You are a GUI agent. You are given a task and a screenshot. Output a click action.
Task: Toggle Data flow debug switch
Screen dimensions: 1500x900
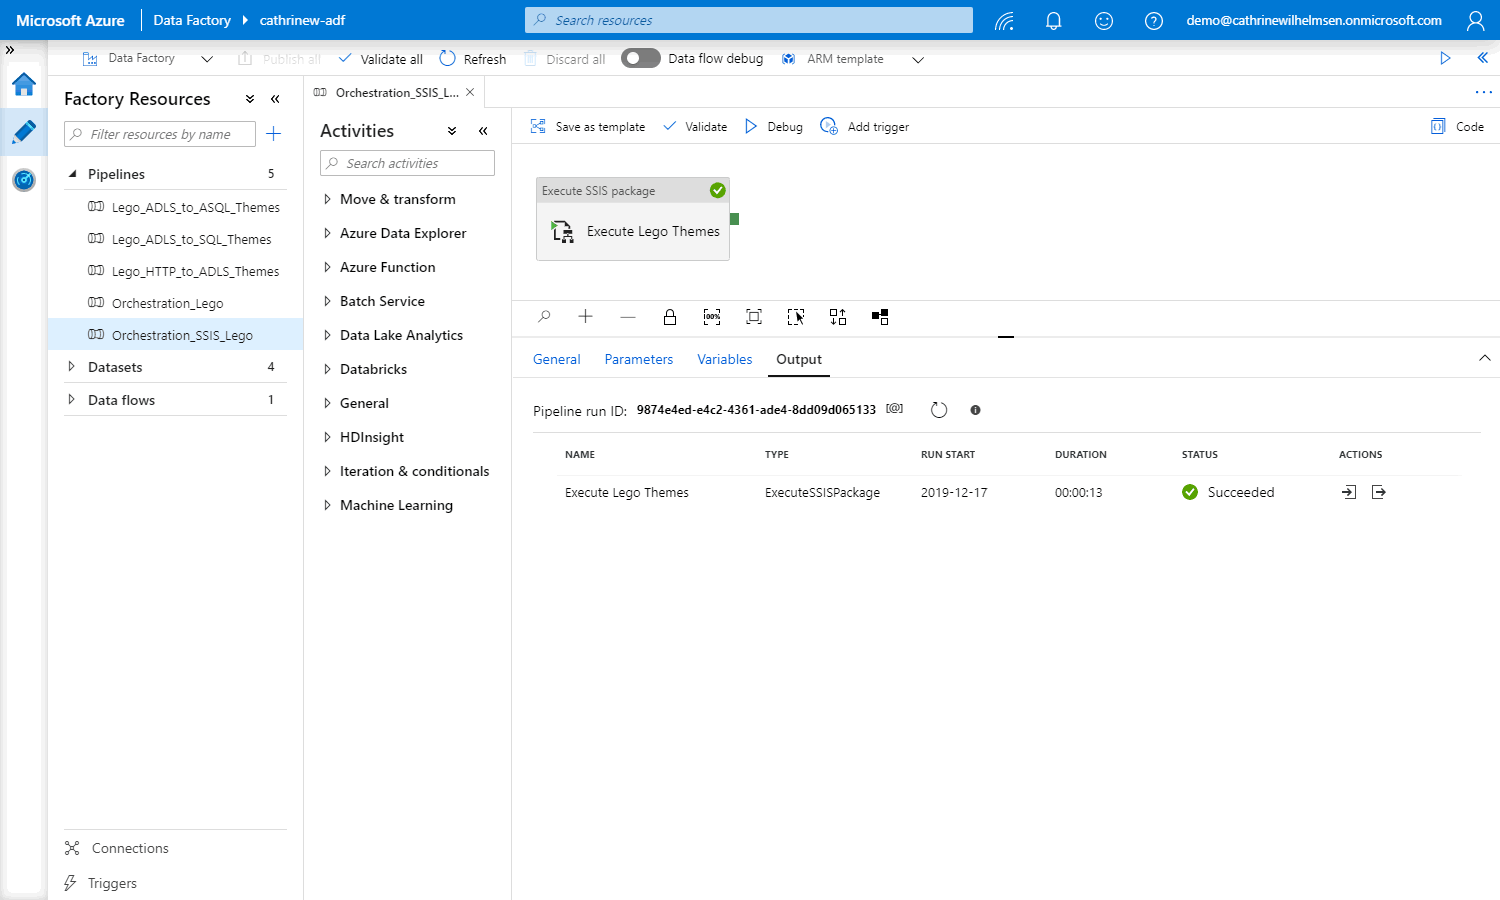coord(641,58)
